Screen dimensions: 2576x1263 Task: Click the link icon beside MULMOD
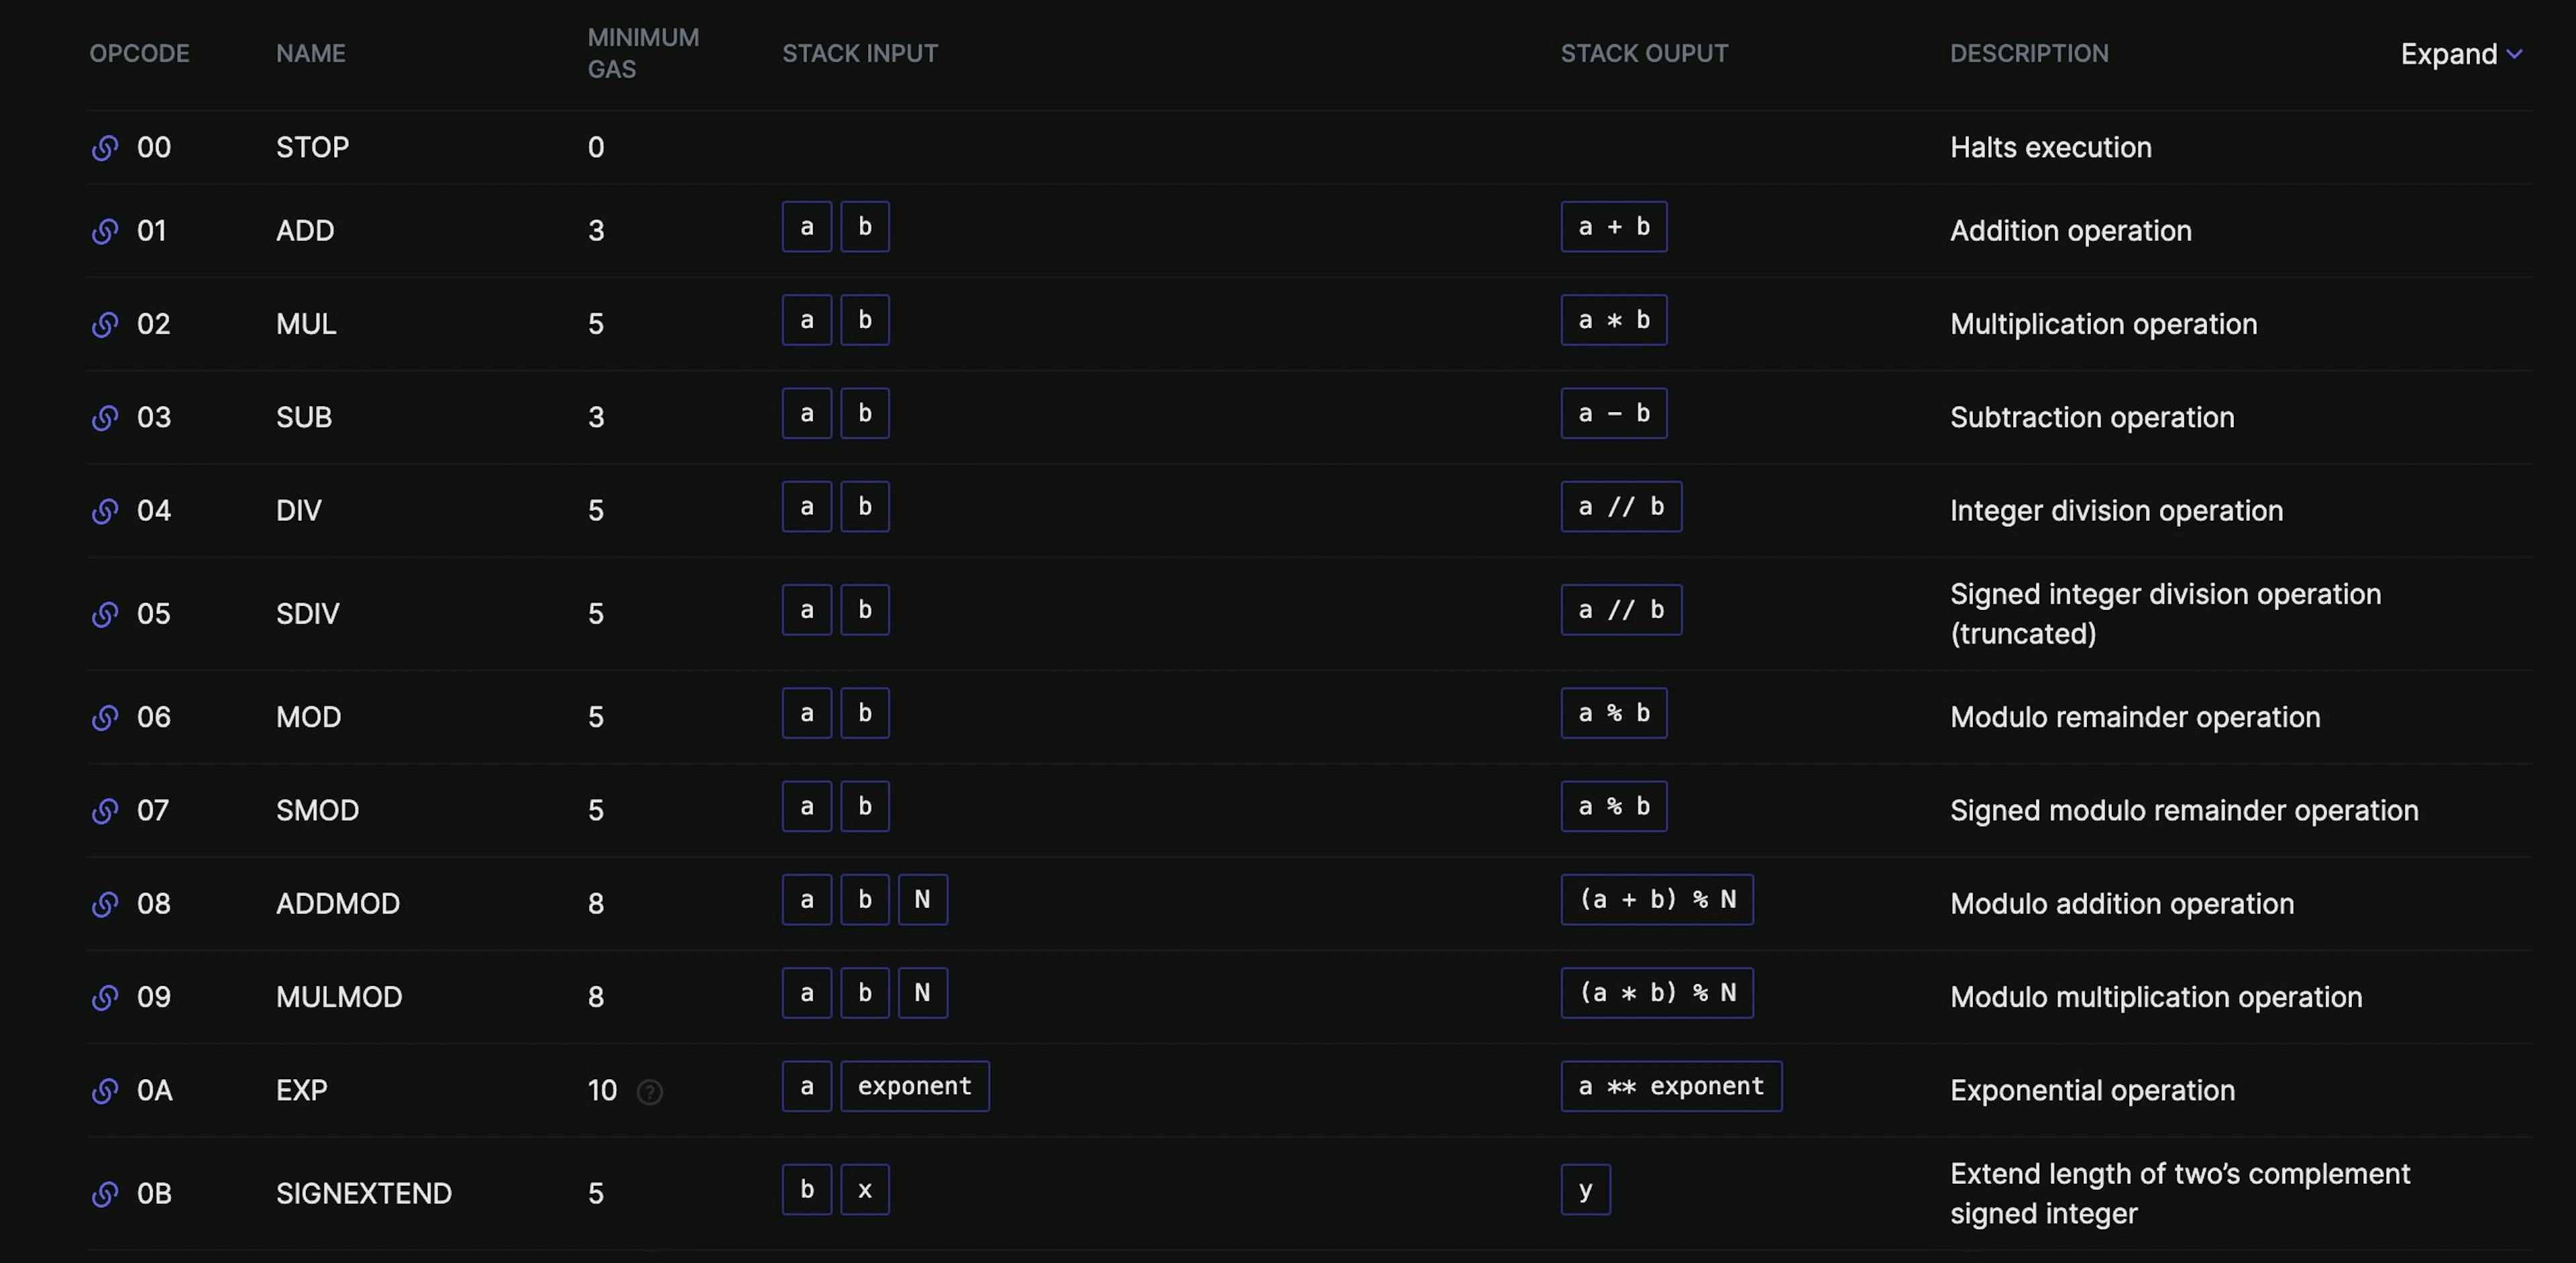[x=104, y=997]
